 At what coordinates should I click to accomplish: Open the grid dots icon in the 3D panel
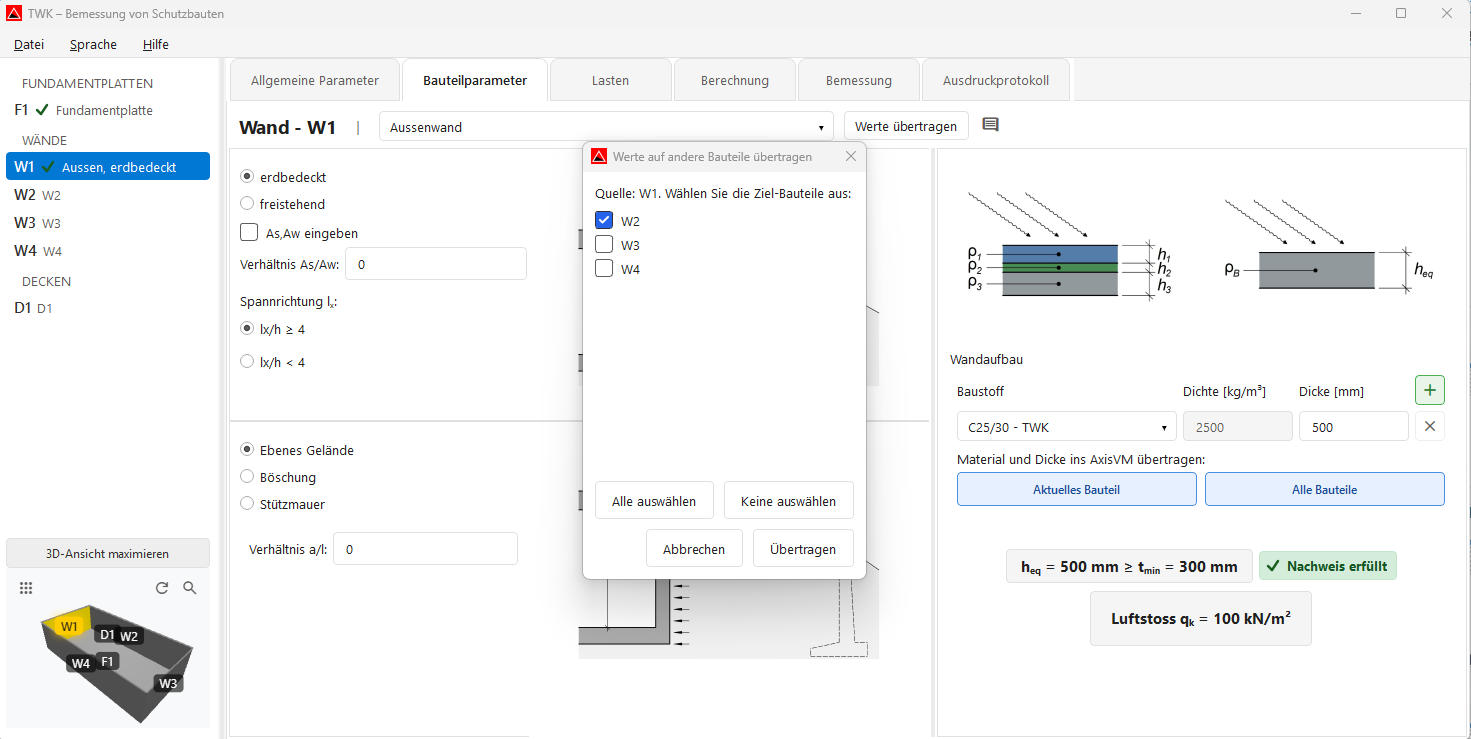[x=26, y=588]
